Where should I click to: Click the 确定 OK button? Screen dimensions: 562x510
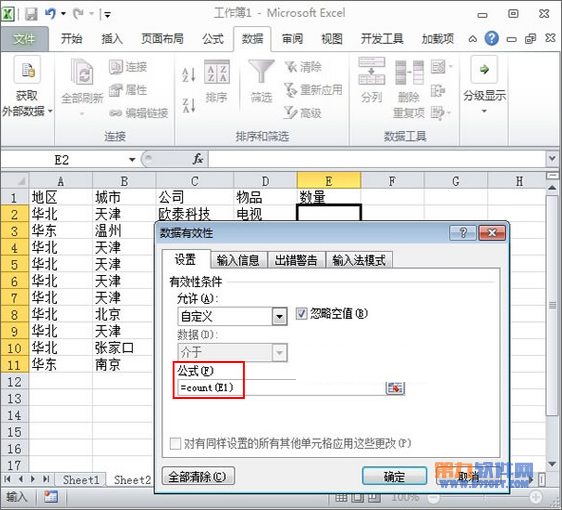tap(394, 476)
